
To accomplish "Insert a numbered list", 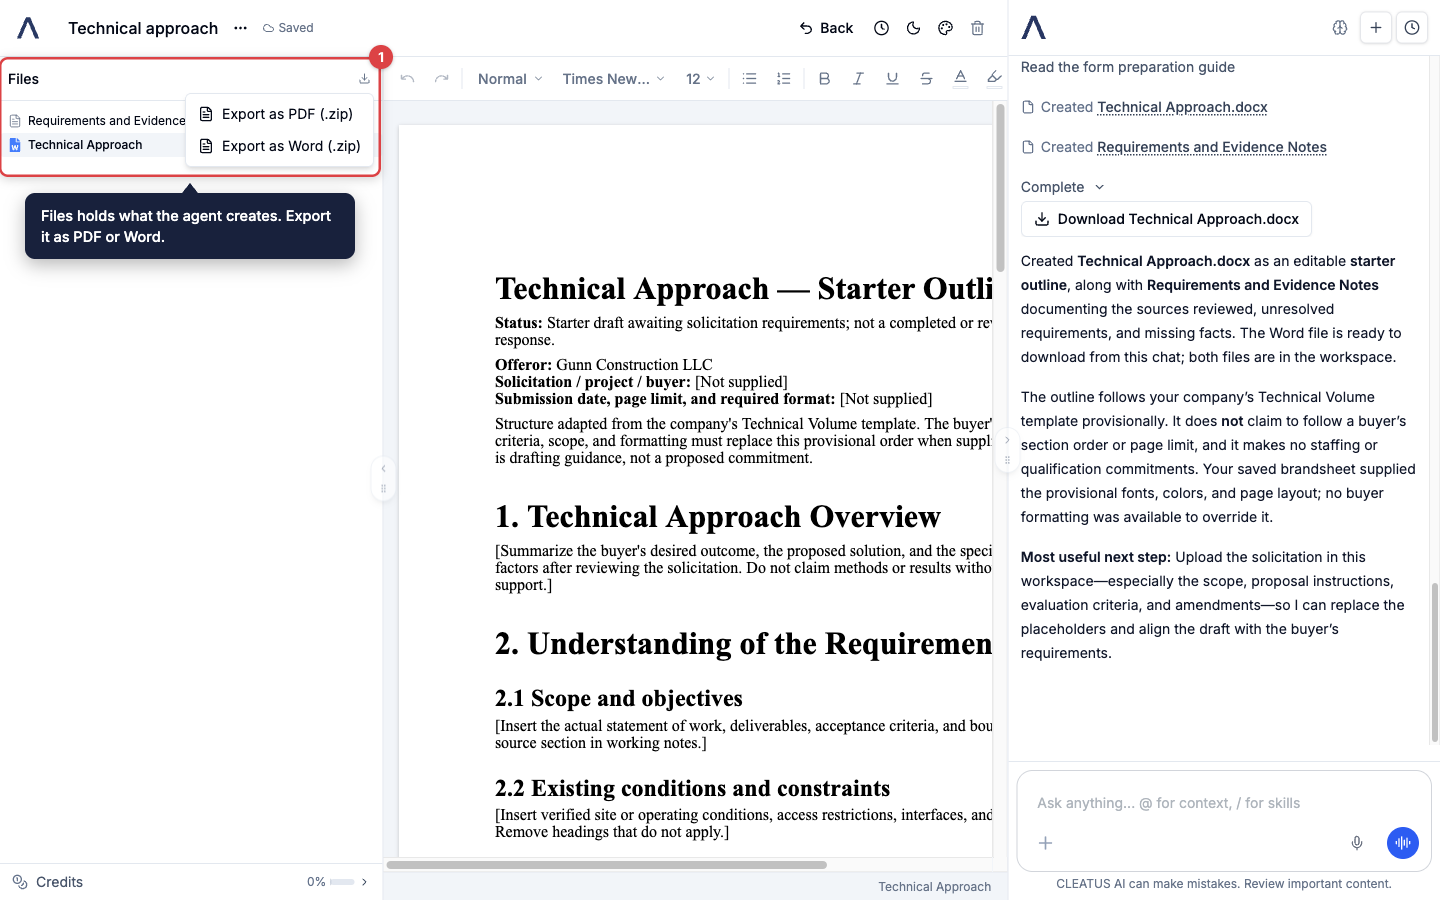I will click(783, 79).
